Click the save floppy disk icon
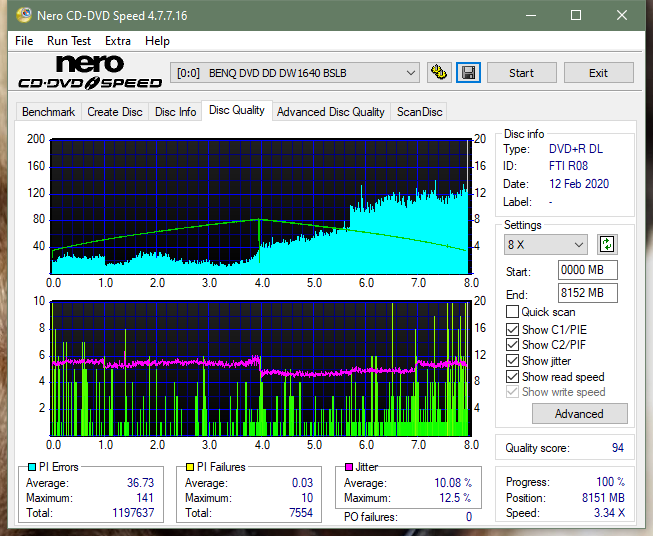The image size is (653, 536). click(468, 73)
